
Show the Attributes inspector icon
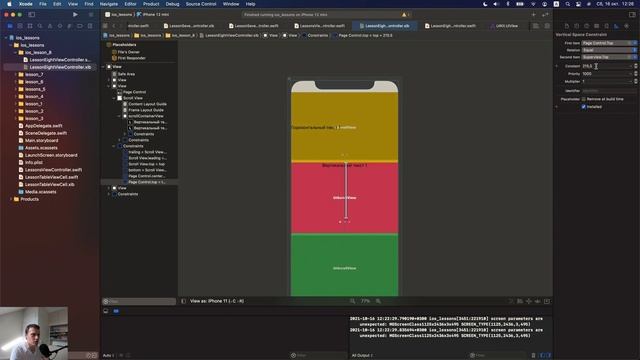point(607,26)
